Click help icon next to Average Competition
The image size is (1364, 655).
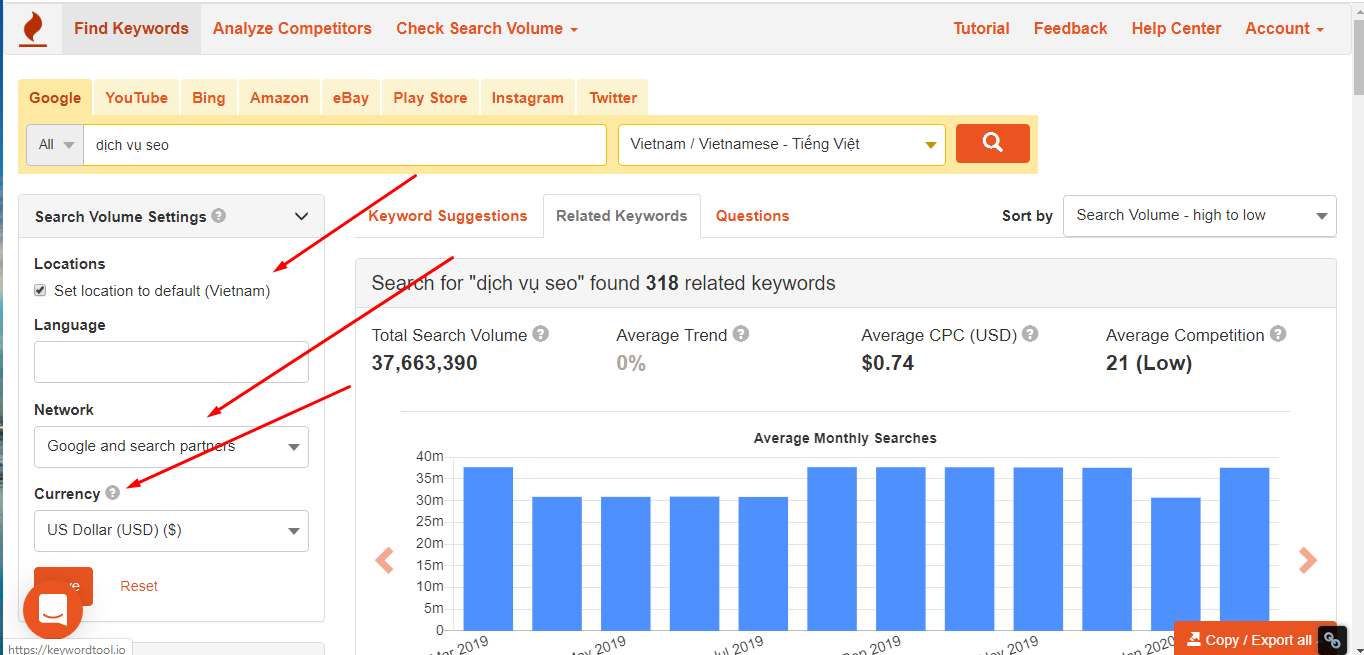tap(1278, 335)
